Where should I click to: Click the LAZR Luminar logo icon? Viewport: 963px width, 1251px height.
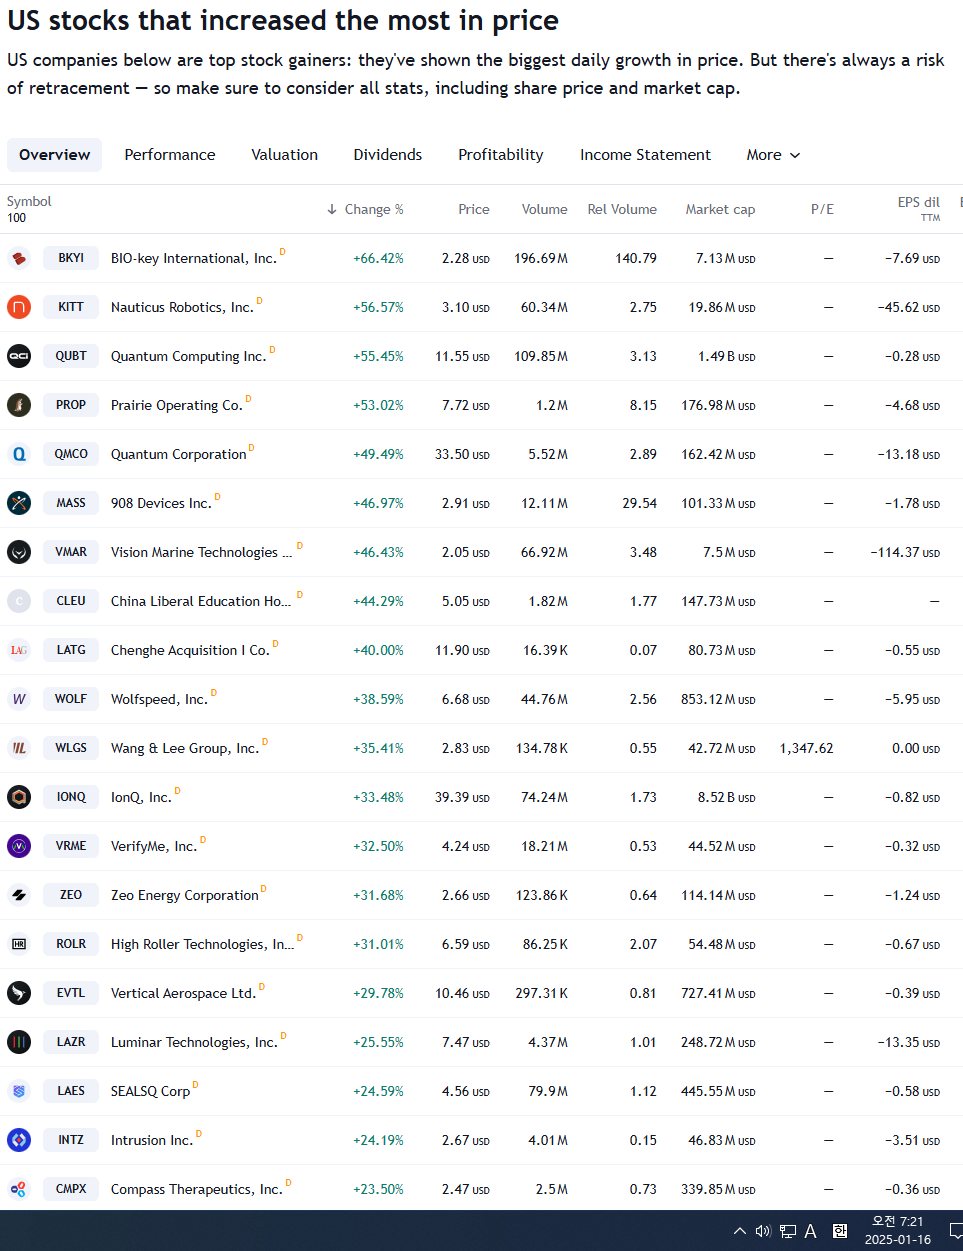pyautogui.click(x=19, y=1042)
